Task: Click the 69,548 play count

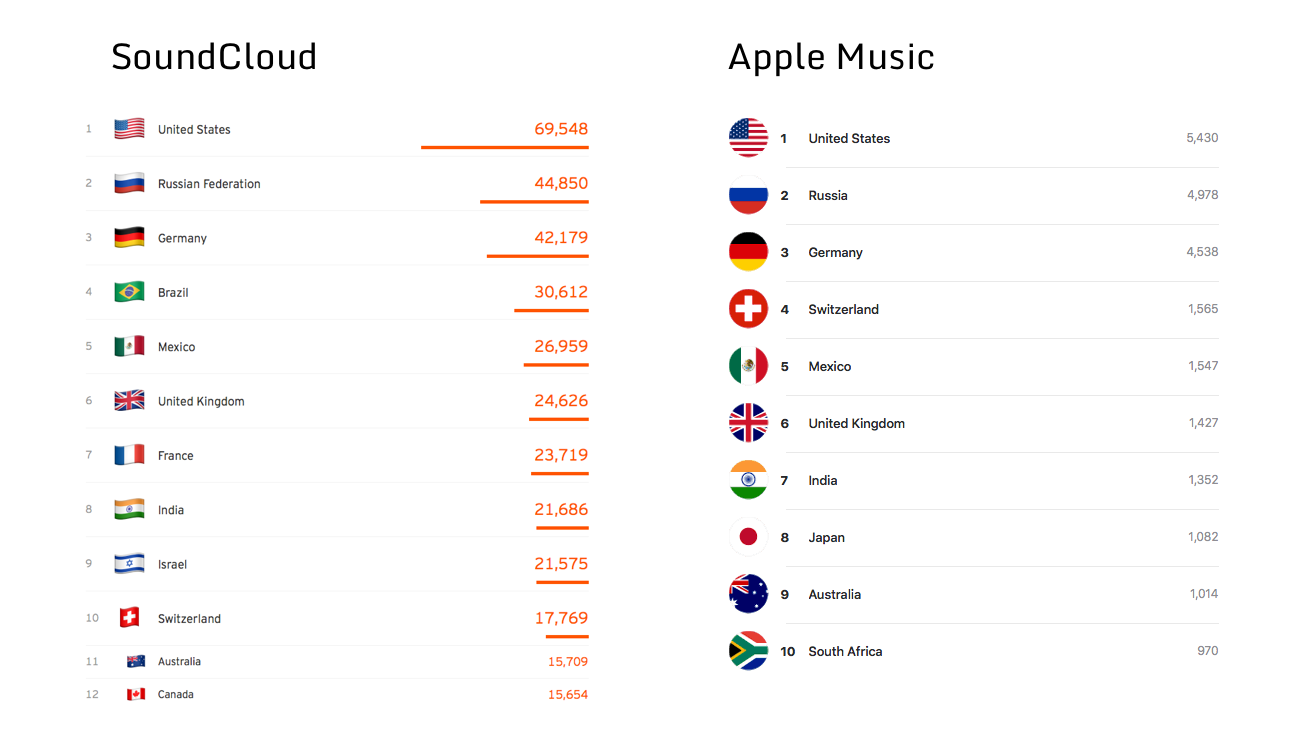Action: click(561, 129)
